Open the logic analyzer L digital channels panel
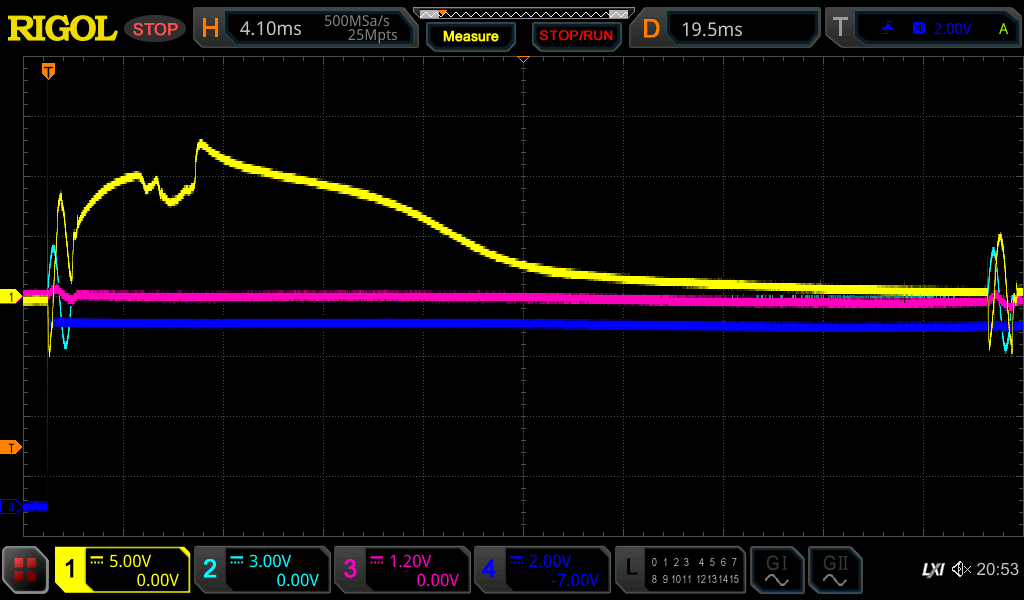This screenshot has height=600, width=1024. (680, 570)
